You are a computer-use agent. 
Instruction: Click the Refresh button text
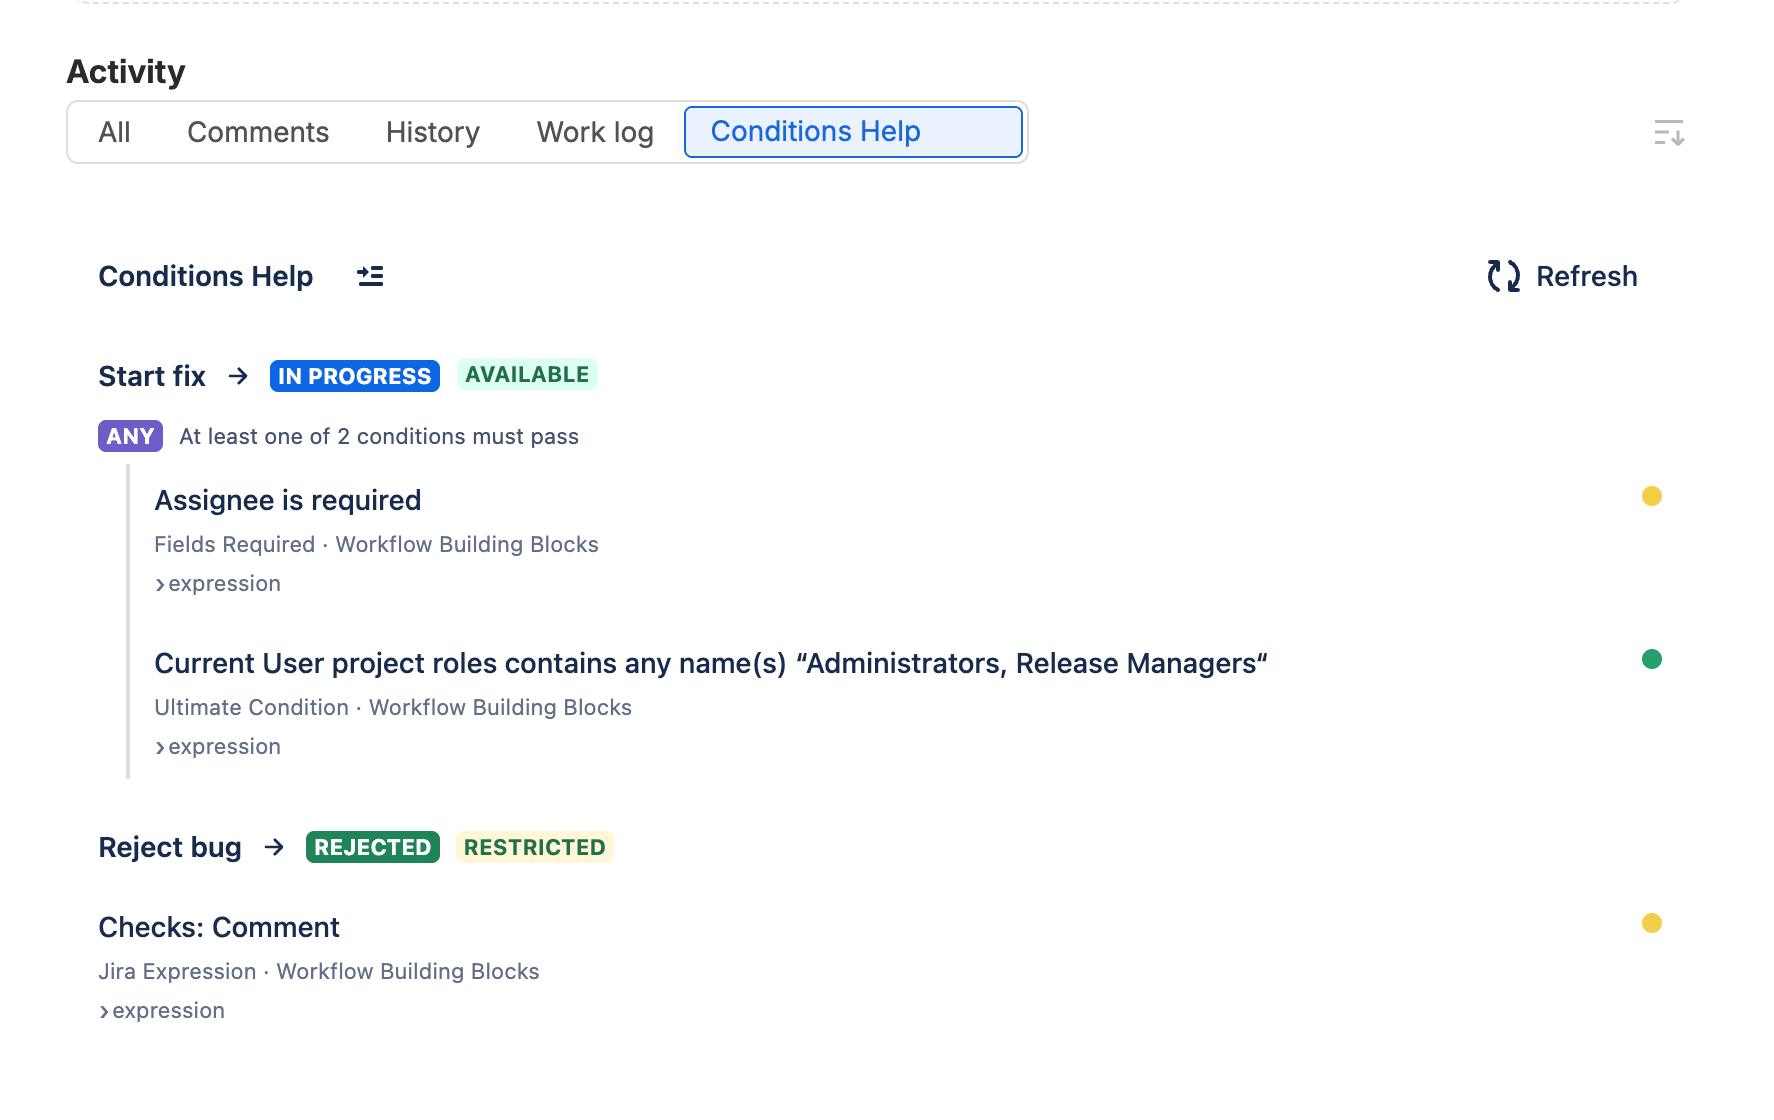(1586, 276)
